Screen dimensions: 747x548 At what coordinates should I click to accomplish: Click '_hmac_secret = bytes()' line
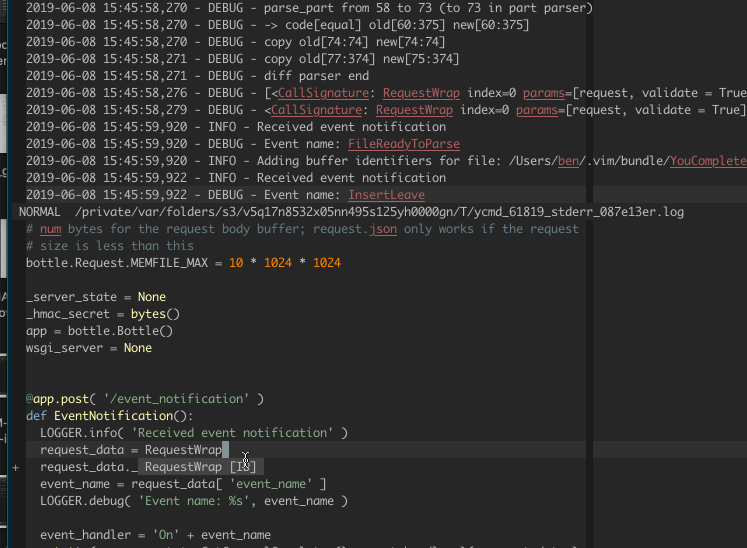point(103,314)
